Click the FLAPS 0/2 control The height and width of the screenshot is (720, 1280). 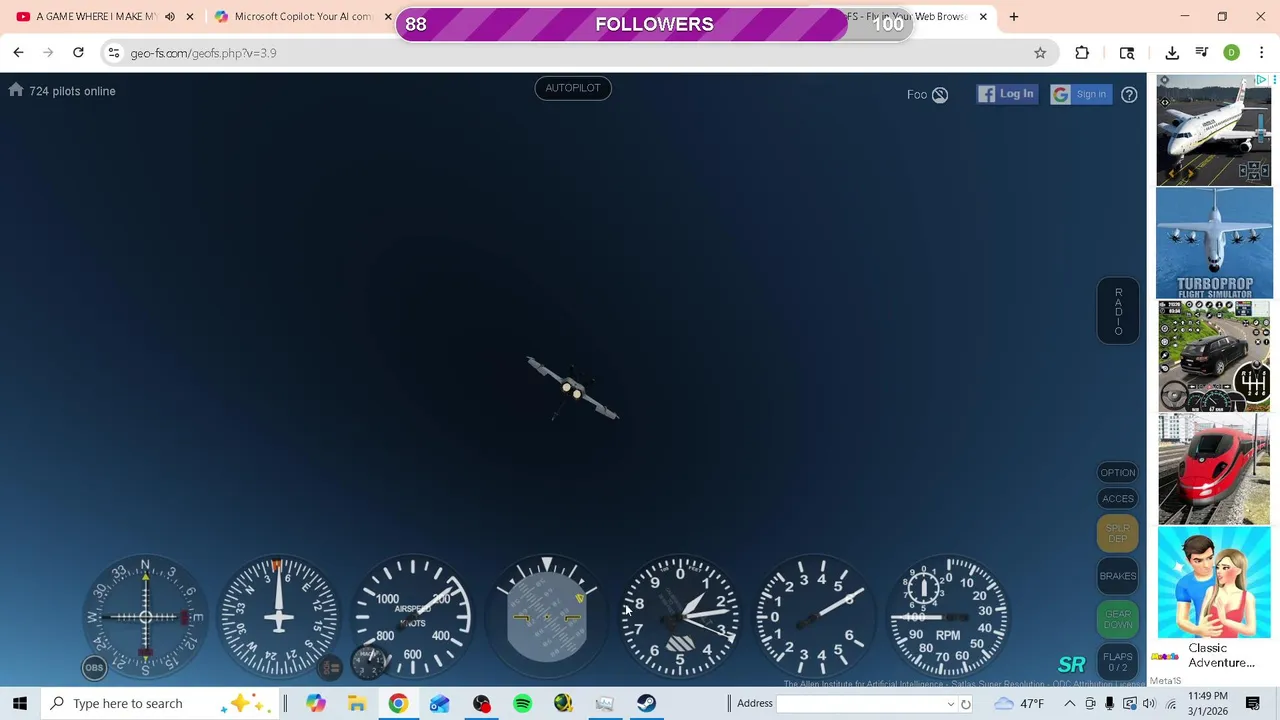coord(1118,662)
